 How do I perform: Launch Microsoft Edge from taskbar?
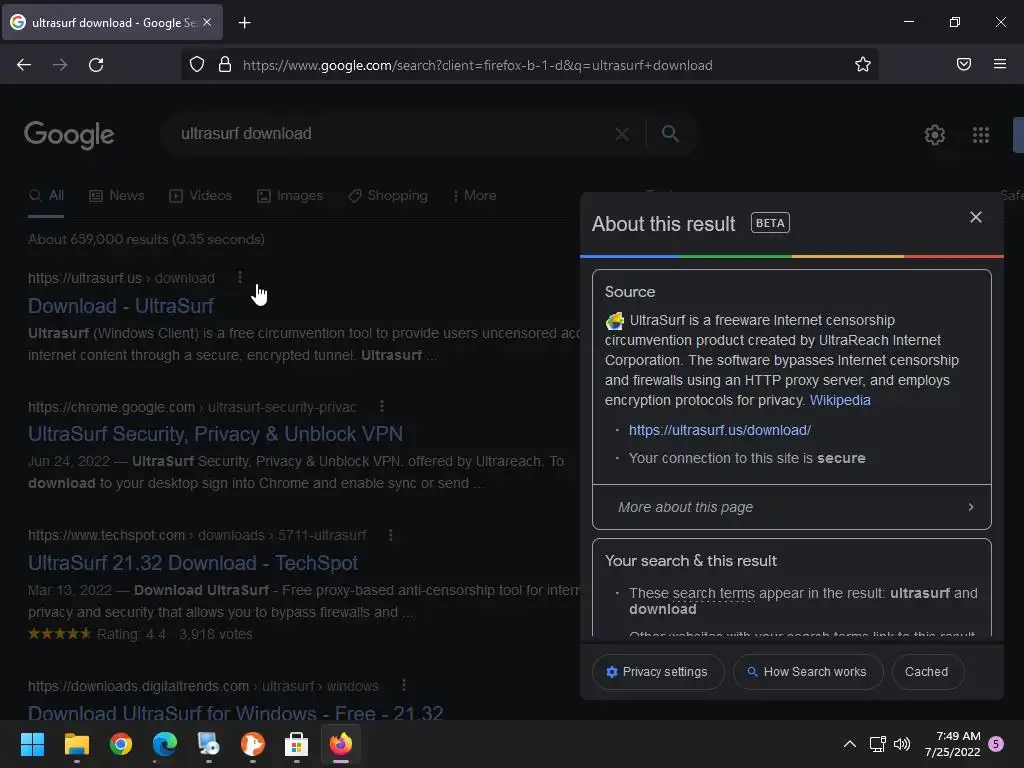[165, 744]
